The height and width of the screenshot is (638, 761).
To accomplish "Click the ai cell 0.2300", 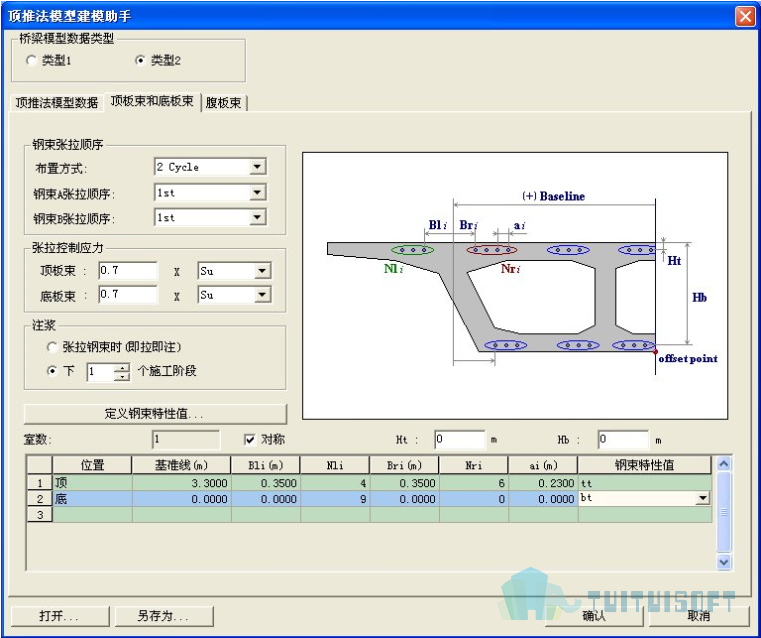I will 543,483.
